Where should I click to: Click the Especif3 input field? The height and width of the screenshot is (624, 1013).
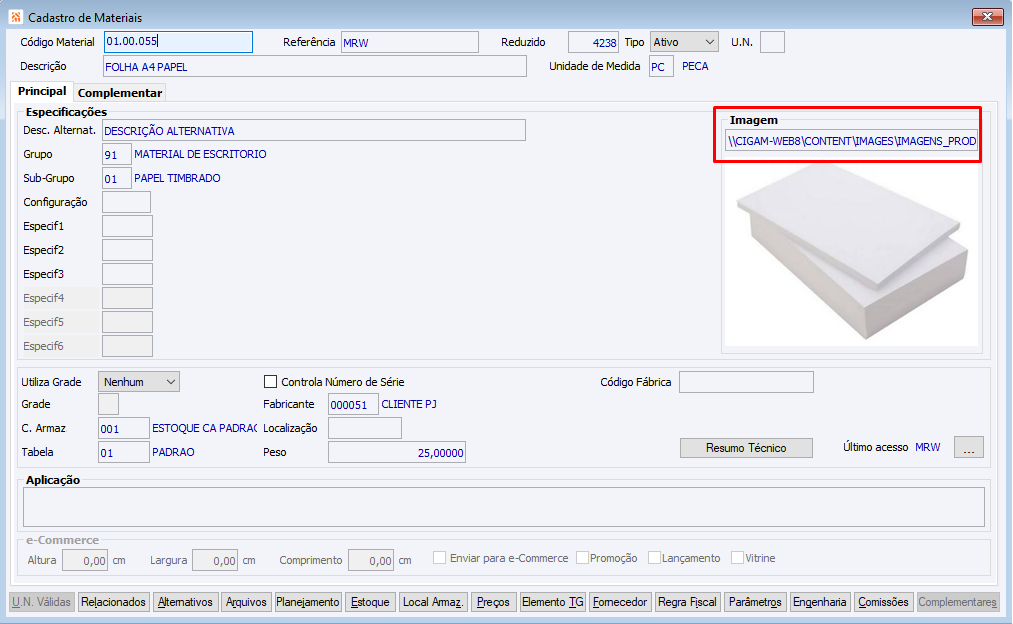(127, 274)
